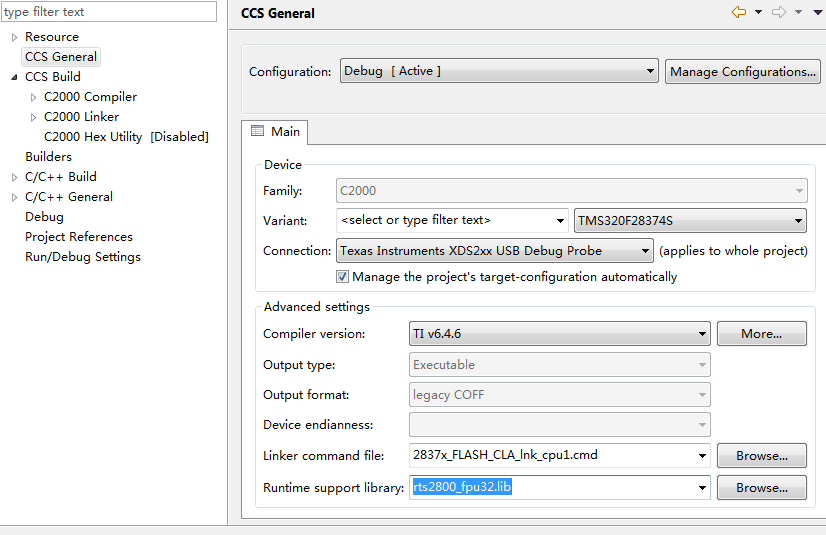Select CCS General in the tree
The height and width of the screenshot is (535, 826).
coord(61,57)
